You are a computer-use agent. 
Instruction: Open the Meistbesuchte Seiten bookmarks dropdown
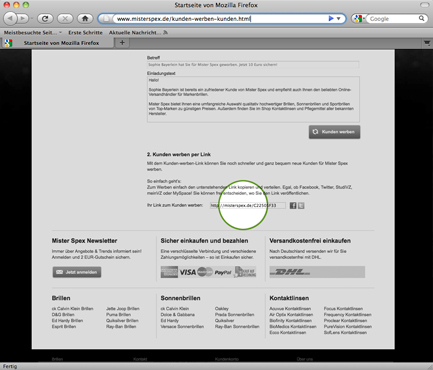(33, 32)
